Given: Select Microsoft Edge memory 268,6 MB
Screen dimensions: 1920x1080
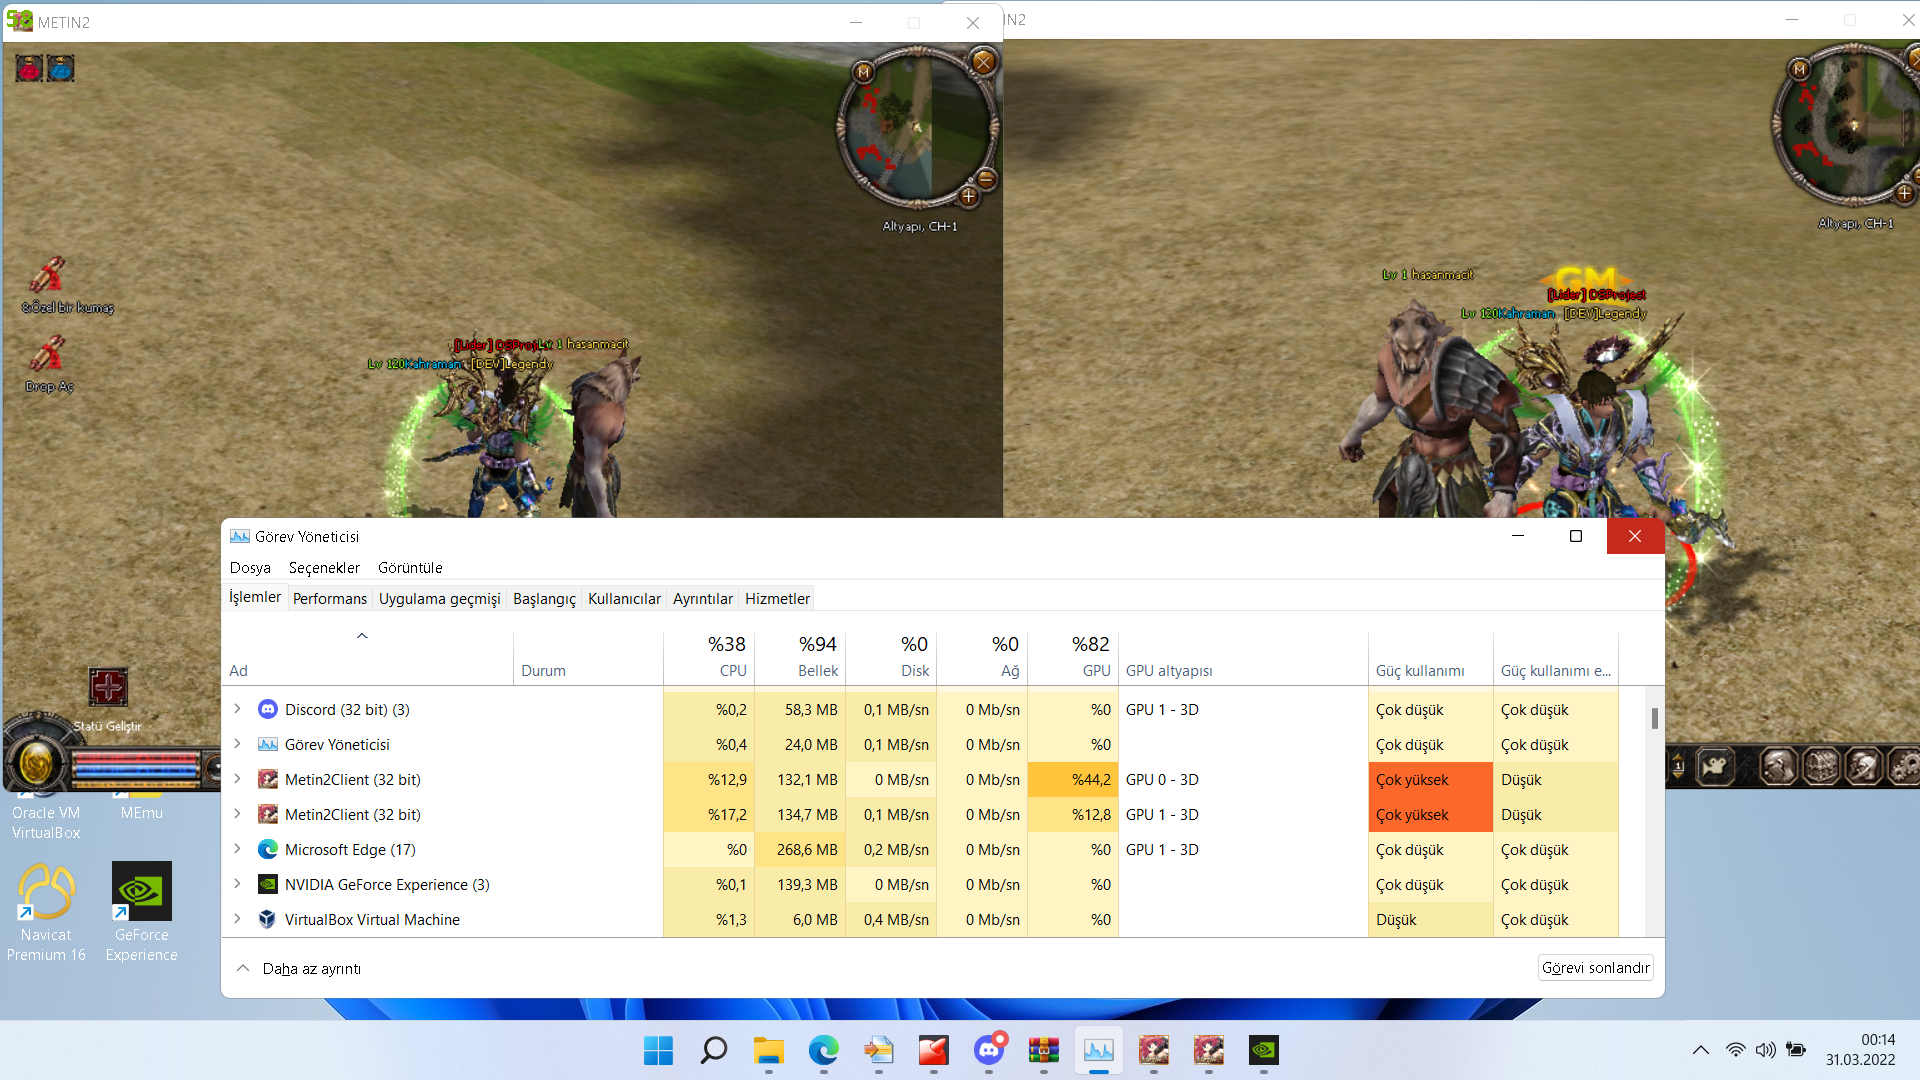Looking at the screenshot, I should [800, 849].
